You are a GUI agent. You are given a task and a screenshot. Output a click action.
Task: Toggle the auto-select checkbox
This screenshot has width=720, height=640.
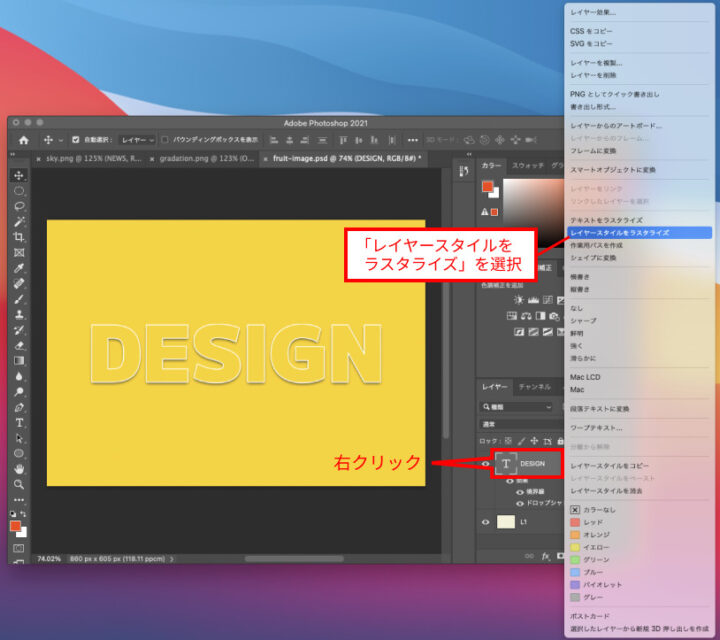[x=76, y=140]
